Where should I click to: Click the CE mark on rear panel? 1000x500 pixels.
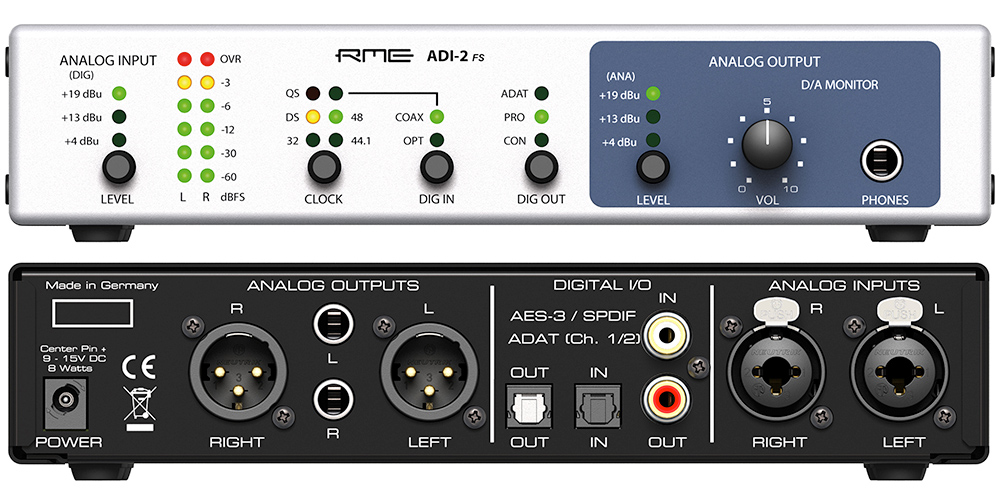(x=138, y=367)
